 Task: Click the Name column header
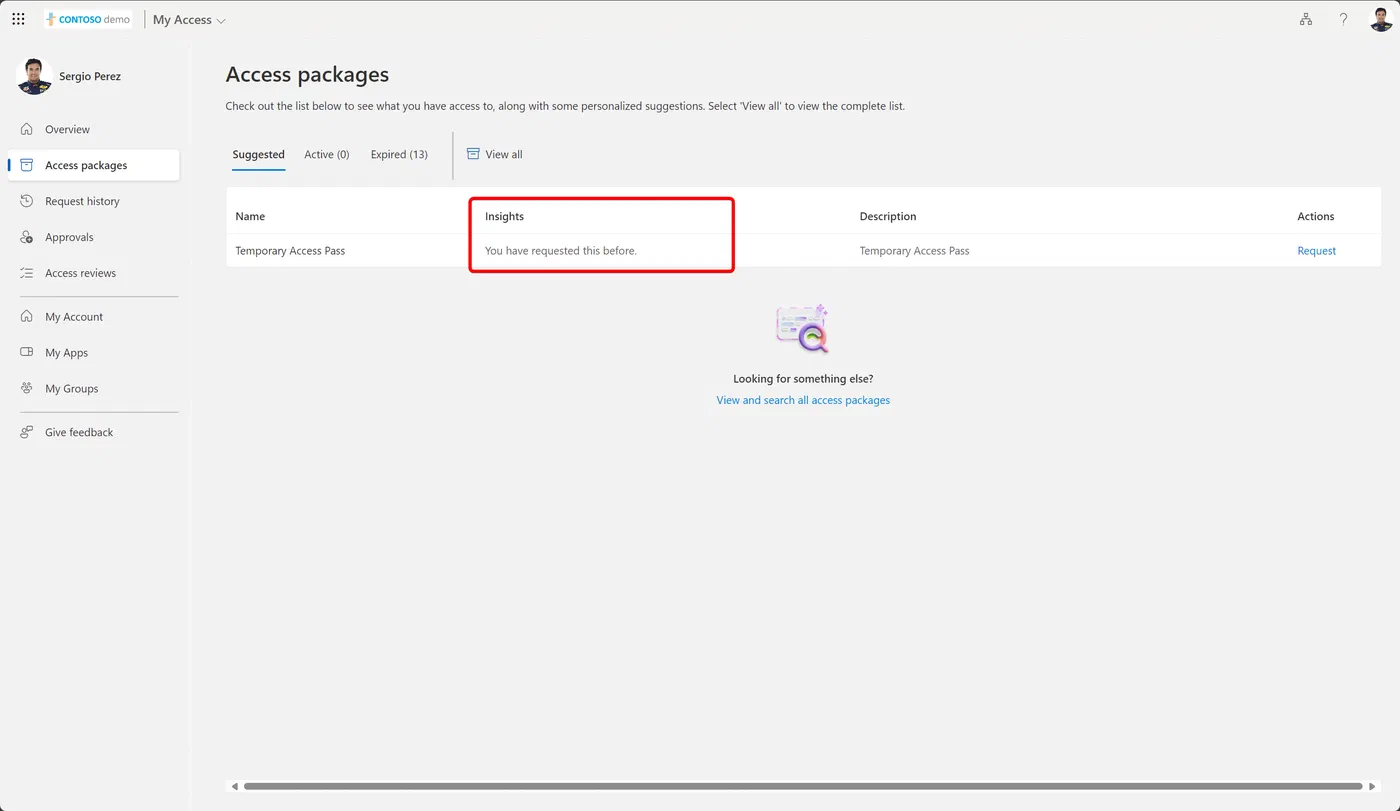pyautogui.click(x=250, y=216)
